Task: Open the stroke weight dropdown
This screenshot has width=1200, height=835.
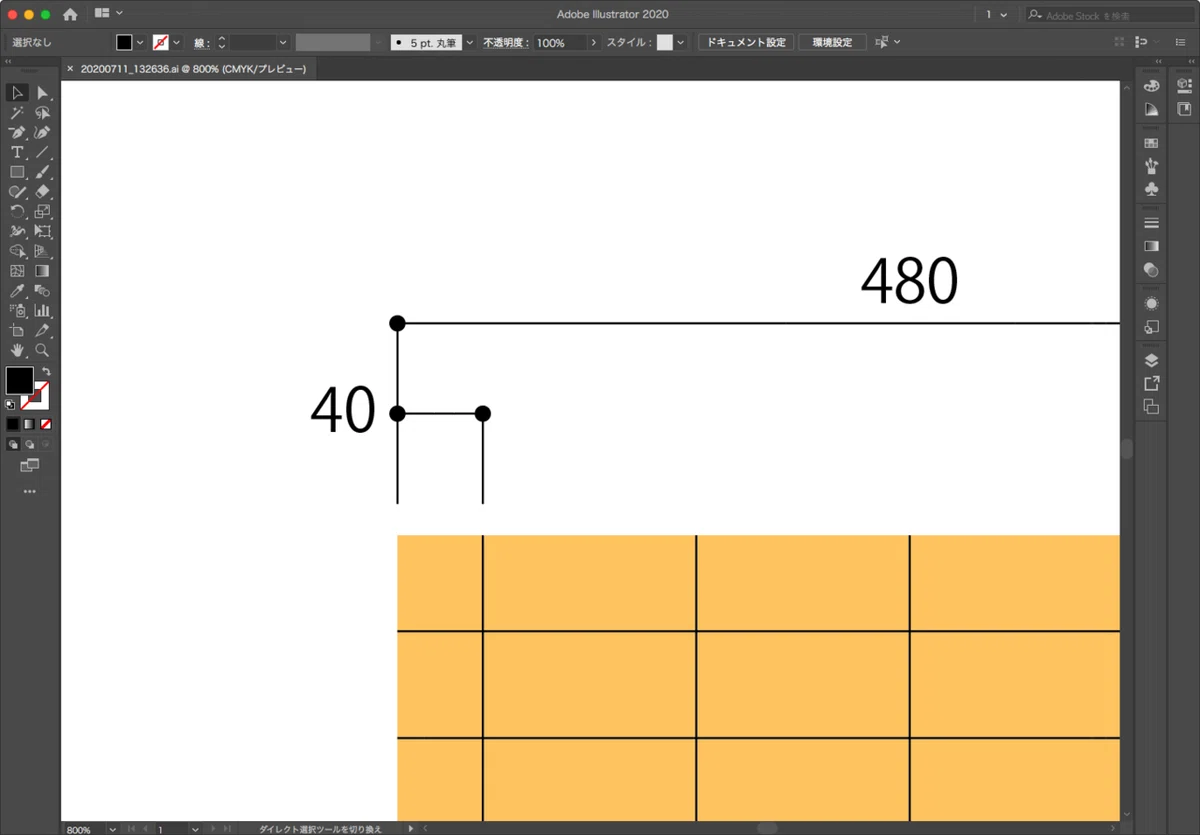Action: pyautogui.click(x=283, y=43)
